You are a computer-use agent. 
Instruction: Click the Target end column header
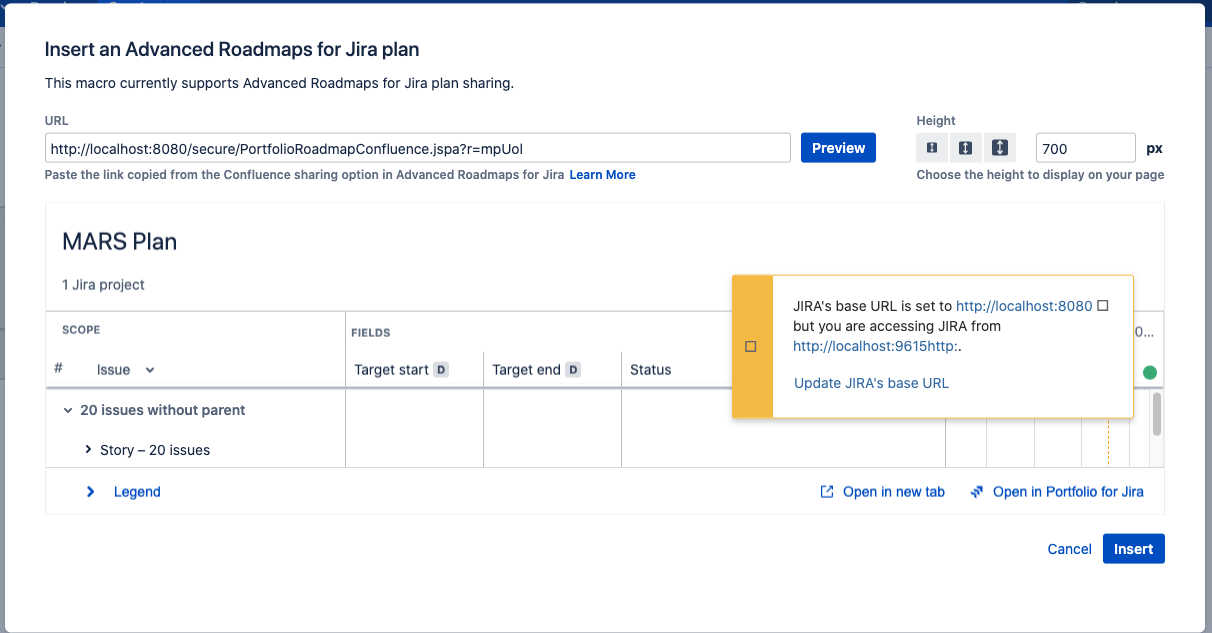pyautogui.click(x=526, y=370)
